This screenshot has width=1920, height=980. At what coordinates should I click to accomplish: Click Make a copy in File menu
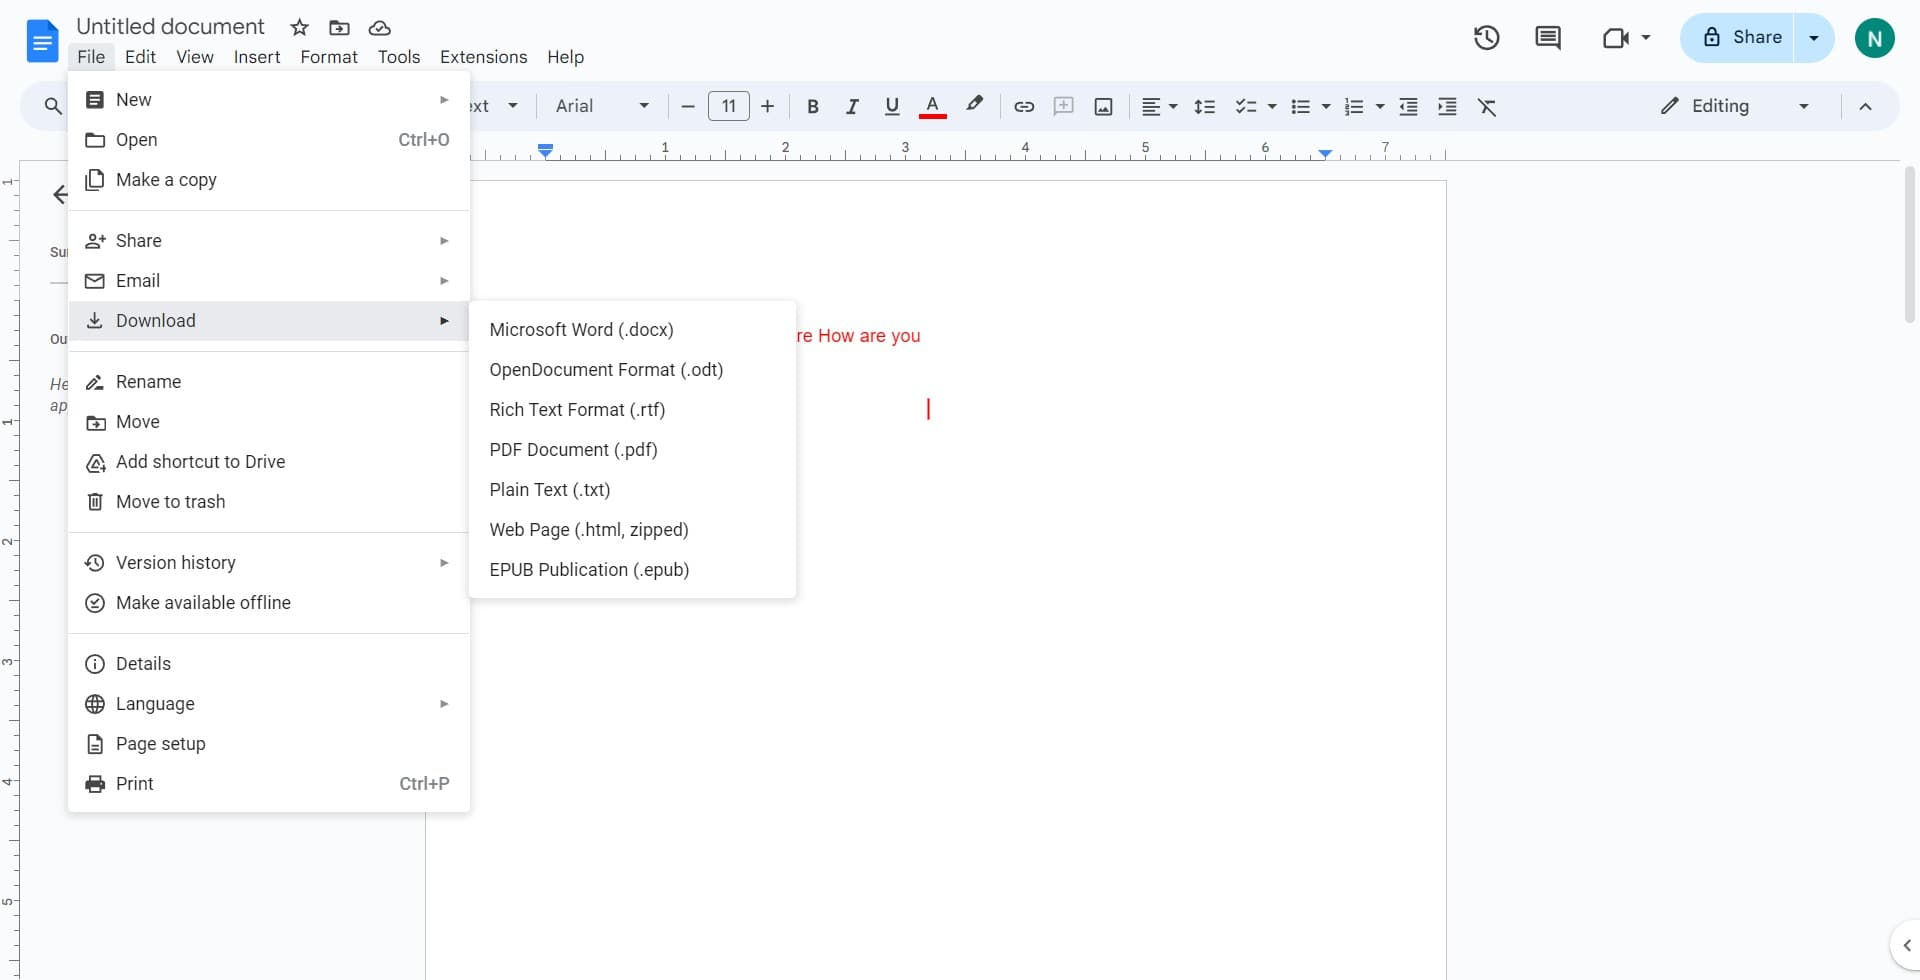[x=166, y=179]
